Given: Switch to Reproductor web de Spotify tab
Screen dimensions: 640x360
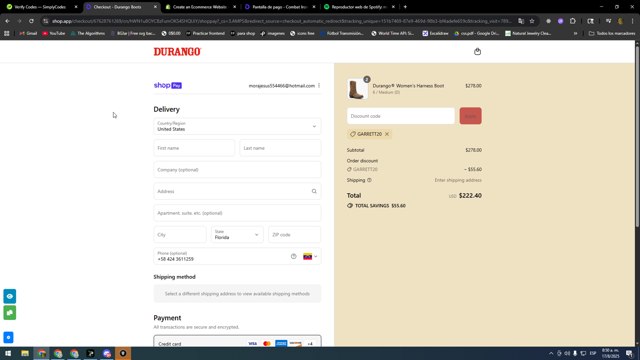Looking at the screenshot, I should (x=359, y=7).
